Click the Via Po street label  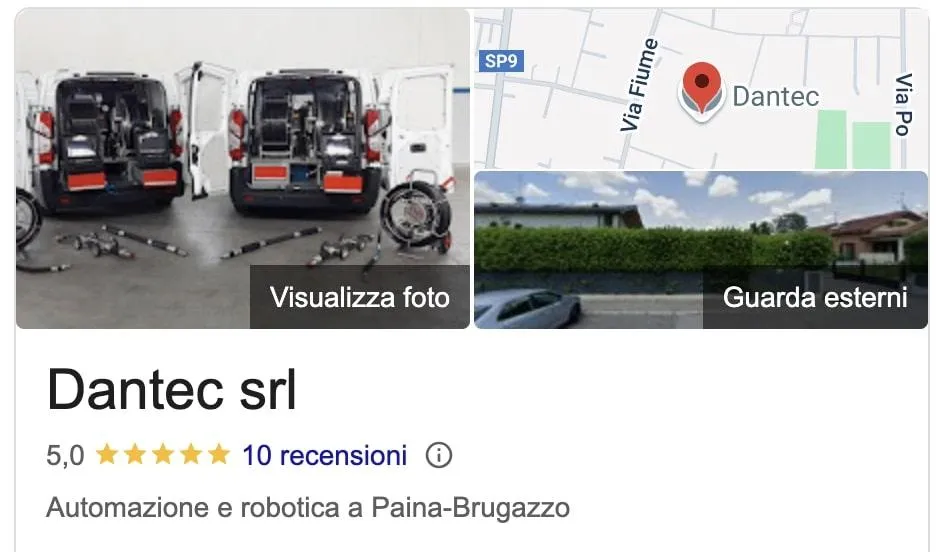904,105
